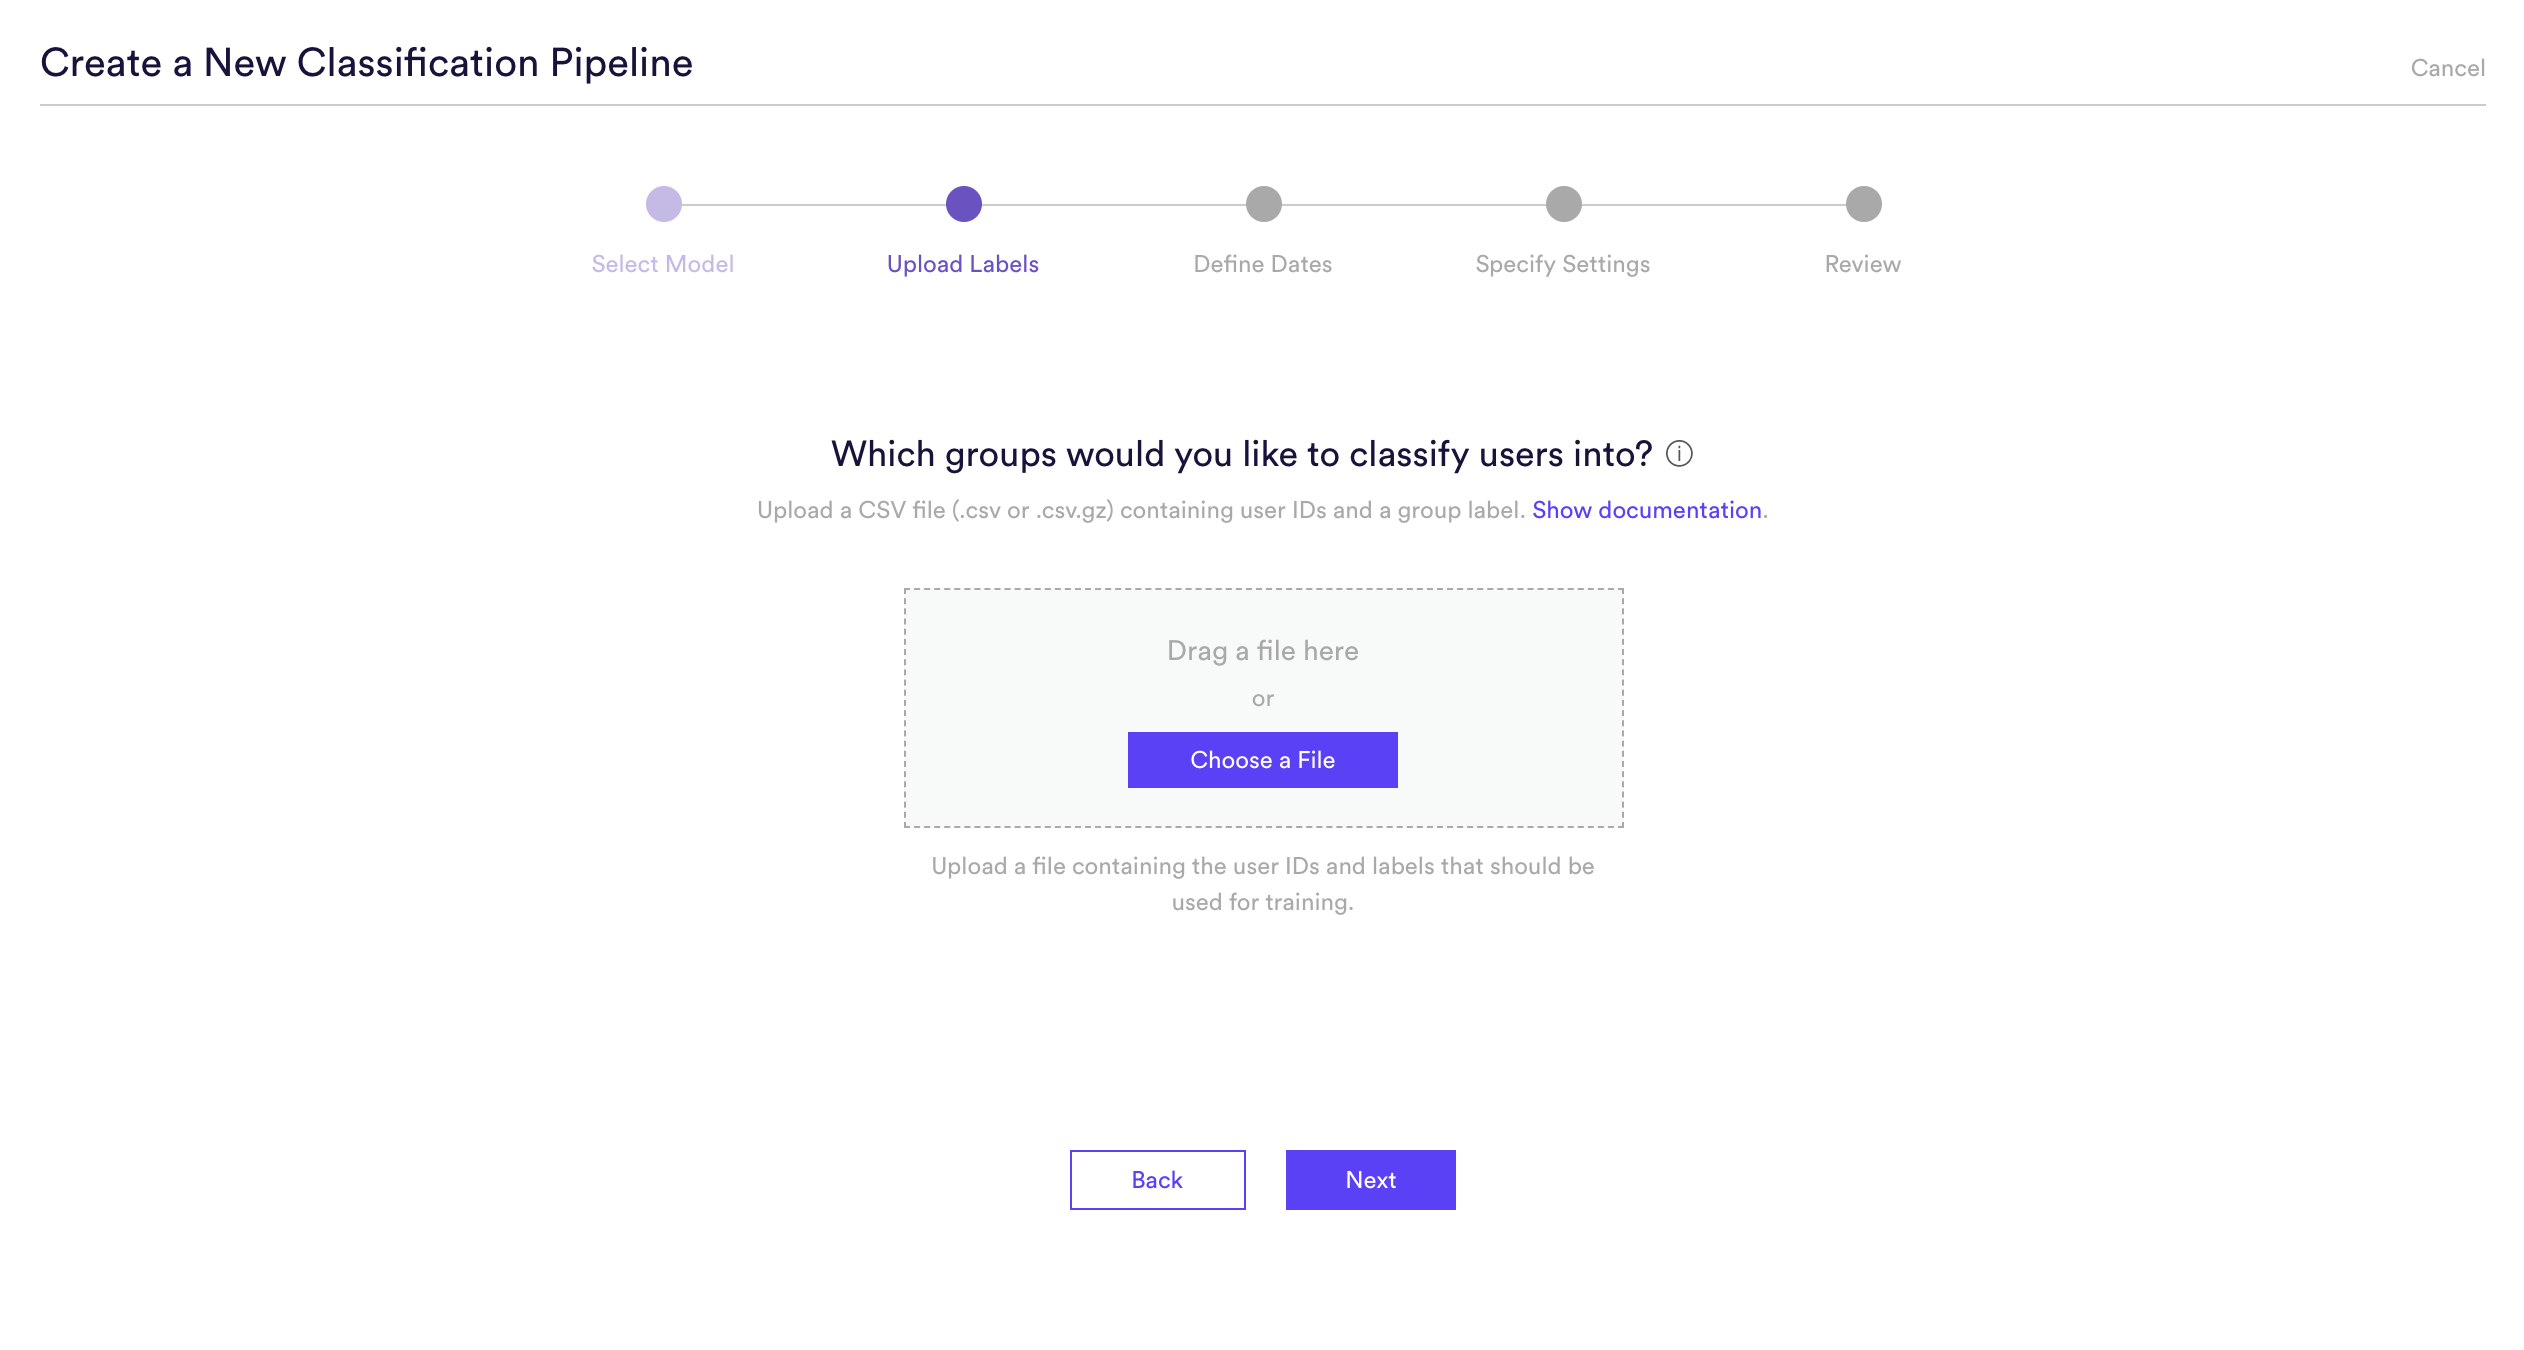This screenshot has width=2524, height=1350.
Task: Select the Specify Settings step label
Action: (1563, 265)
